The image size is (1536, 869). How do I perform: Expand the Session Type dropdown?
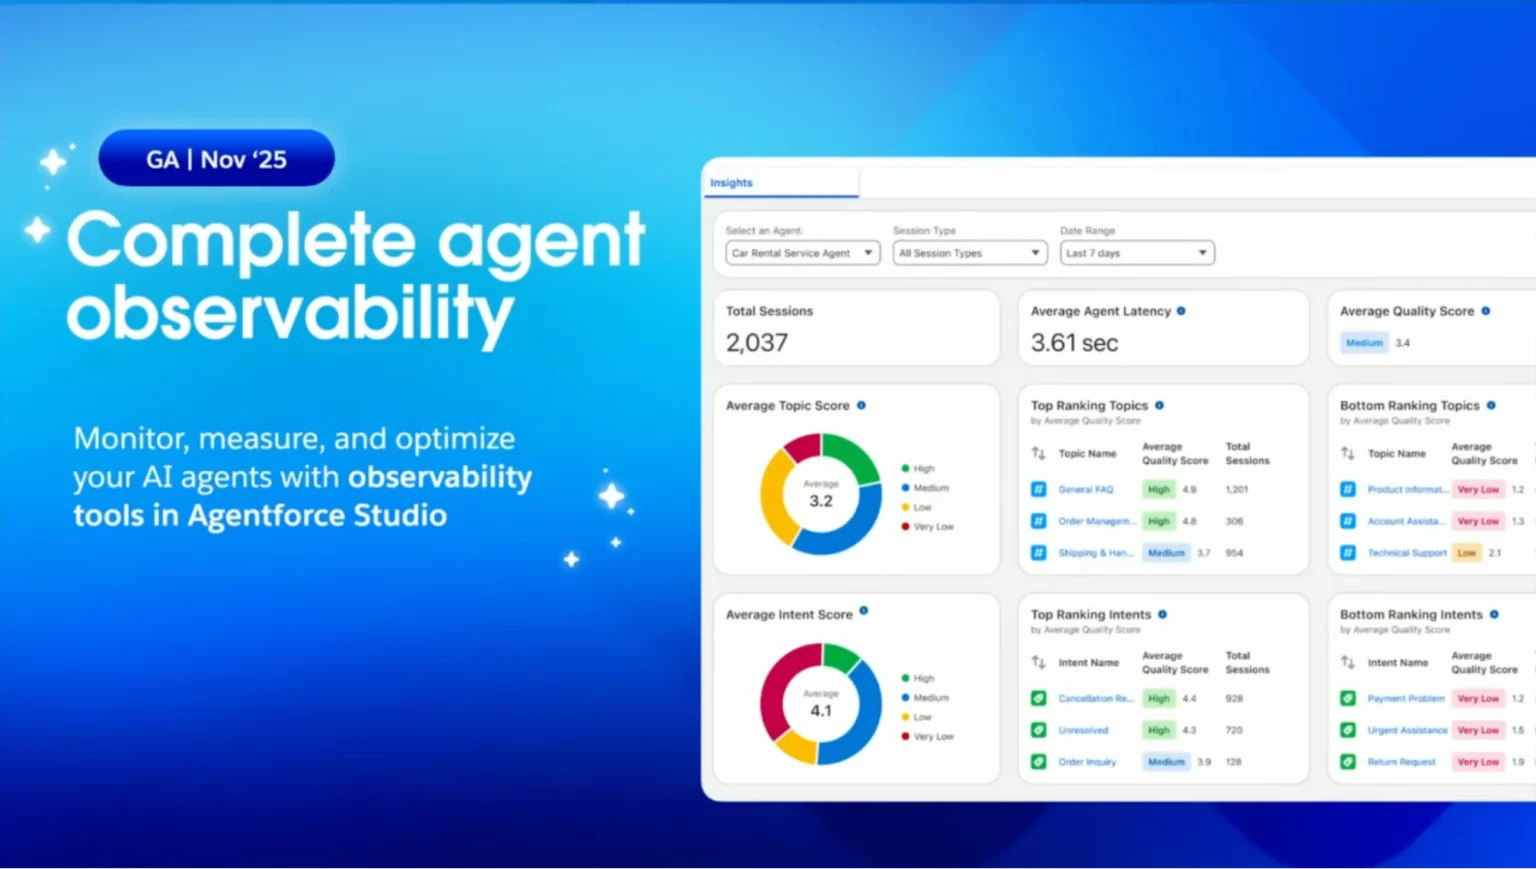click(x=969, y=253)
